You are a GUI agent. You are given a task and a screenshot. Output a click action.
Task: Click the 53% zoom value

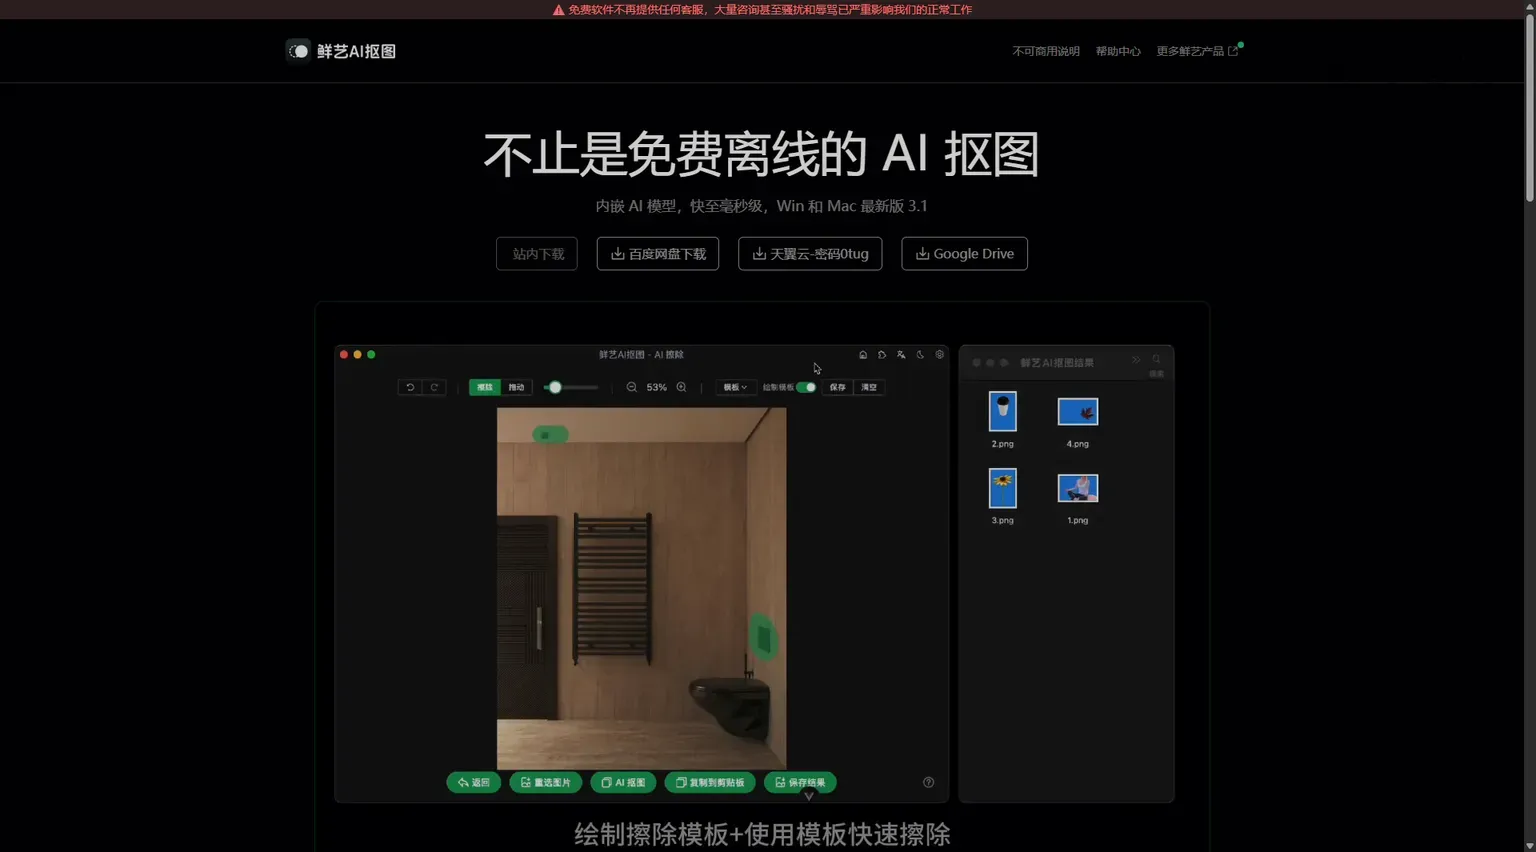(x=656, y=387)
